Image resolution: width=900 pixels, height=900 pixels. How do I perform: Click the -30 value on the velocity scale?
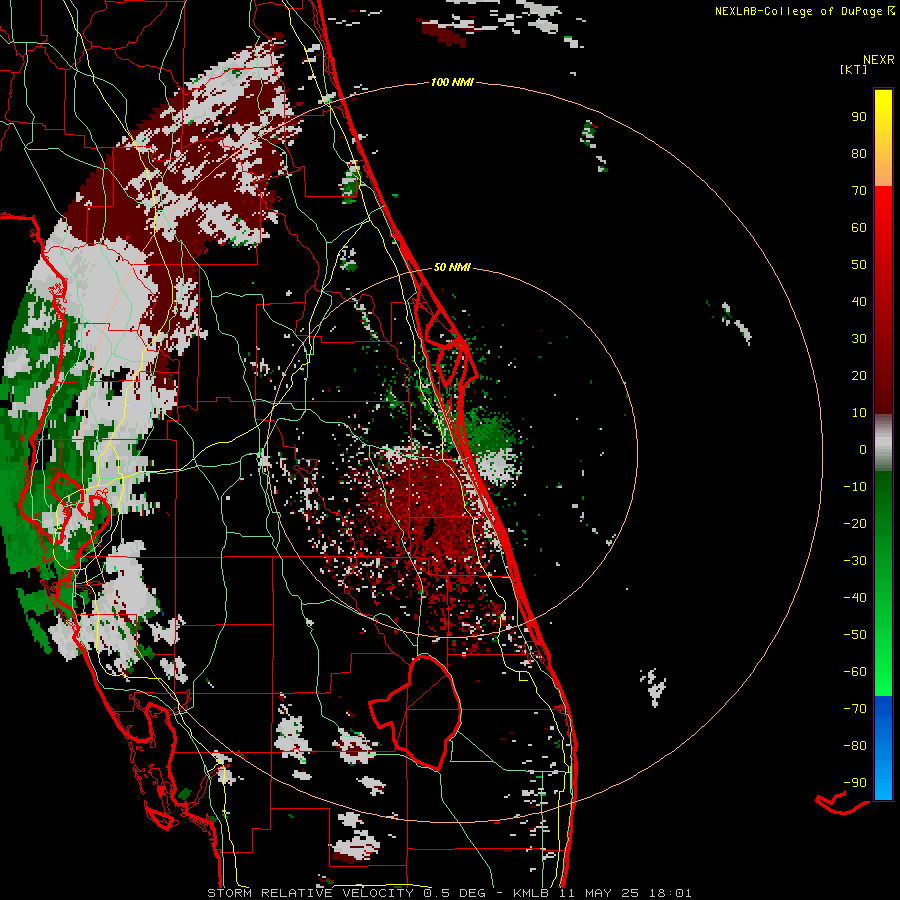pos(855,561)
